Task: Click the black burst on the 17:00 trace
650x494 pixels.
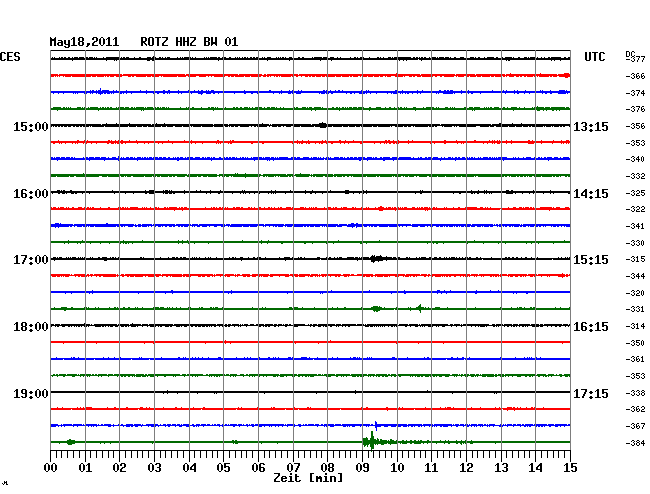Action: coord(378,259)
